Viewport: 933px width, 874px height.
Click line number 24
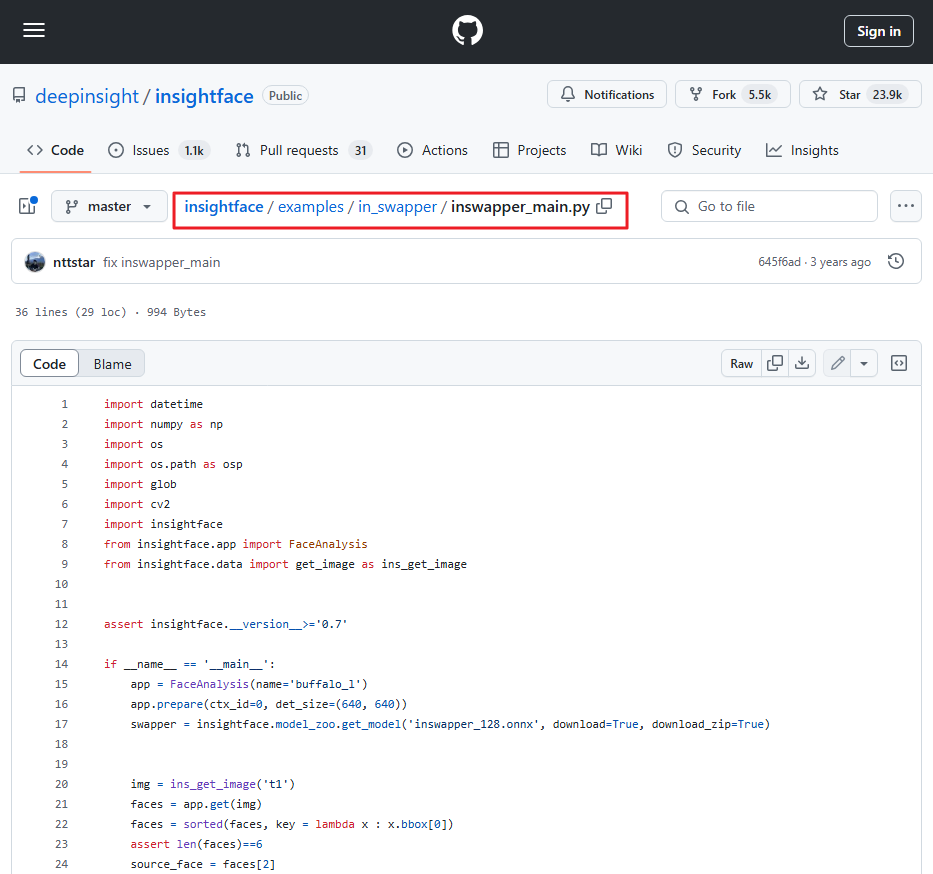click(x=61, y=864)
